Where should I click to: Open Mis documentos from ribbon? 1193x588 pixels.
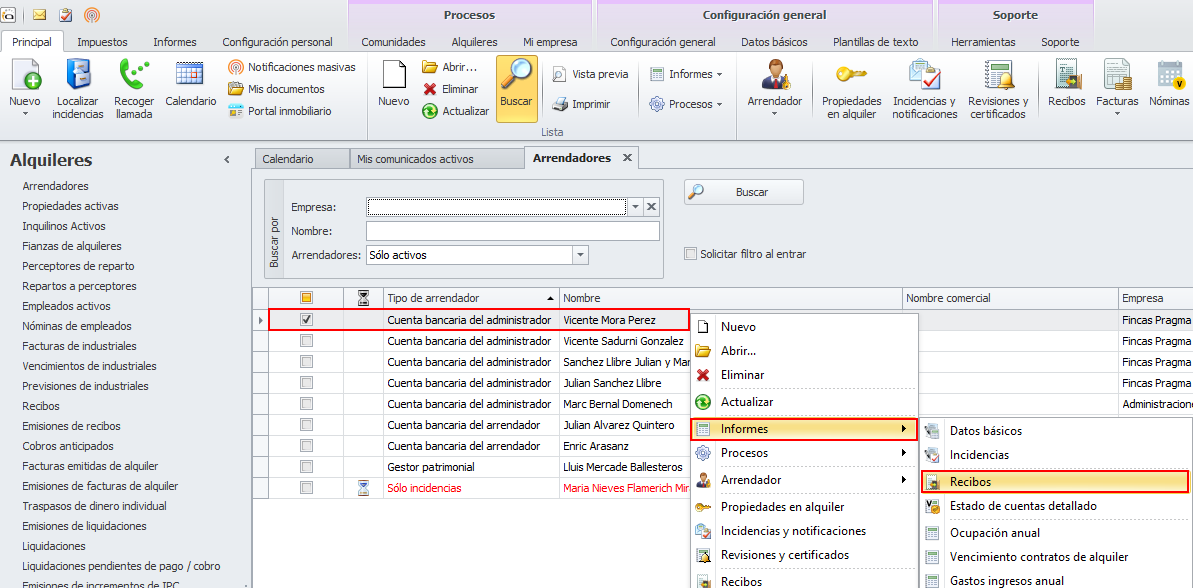click(x=276, y=89)
